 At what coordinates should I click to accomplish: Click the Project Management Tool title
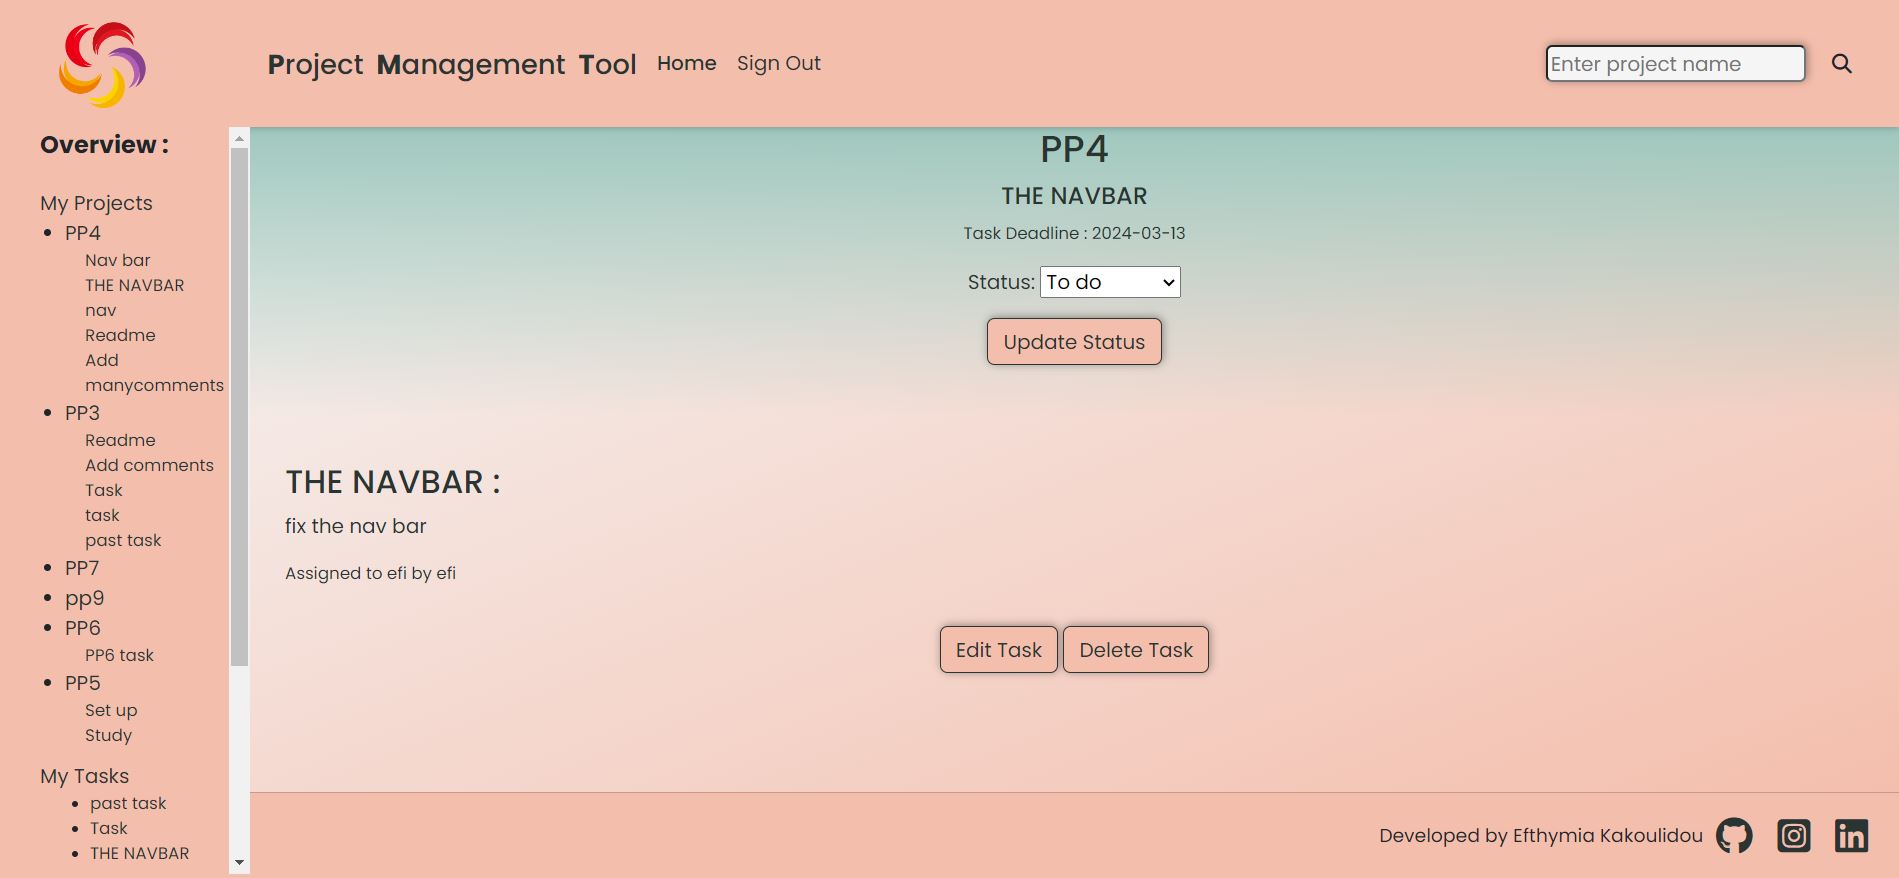pyautogui.click(x=452, y=64)
